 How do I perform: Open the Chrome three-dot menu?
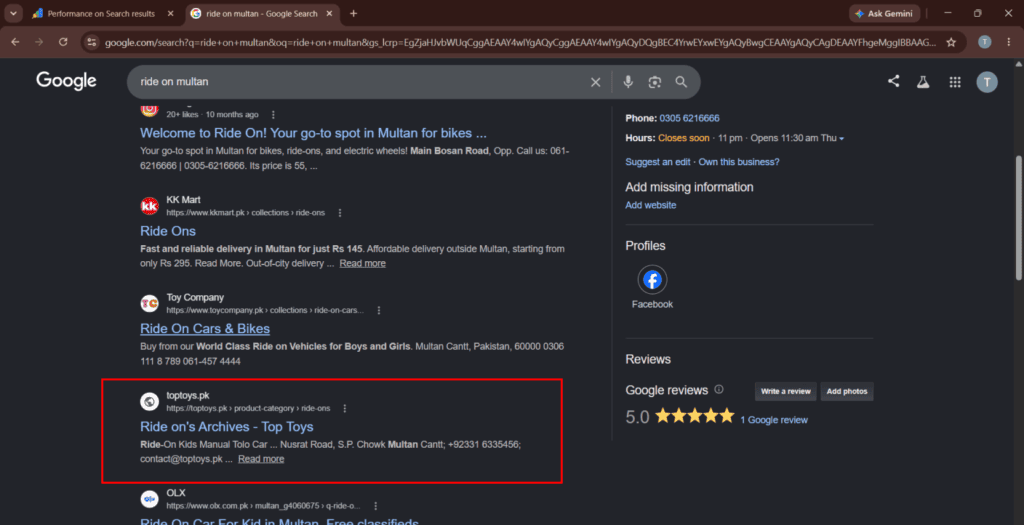[x=1009, y=42]
